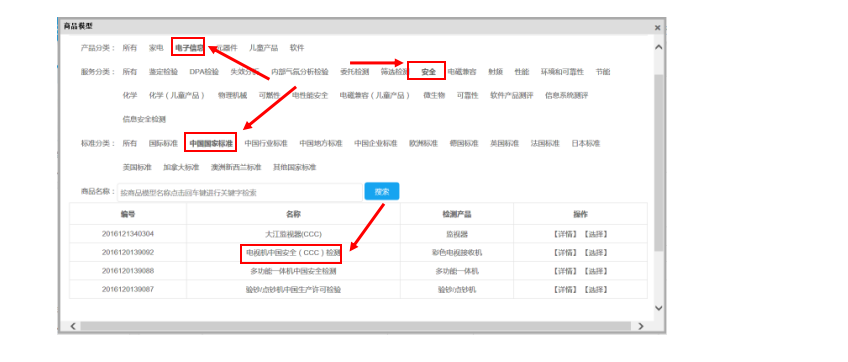Select 所有 in the 服务分类 row
The height and width of the screenshot is (362, 848).
point(130,71)
